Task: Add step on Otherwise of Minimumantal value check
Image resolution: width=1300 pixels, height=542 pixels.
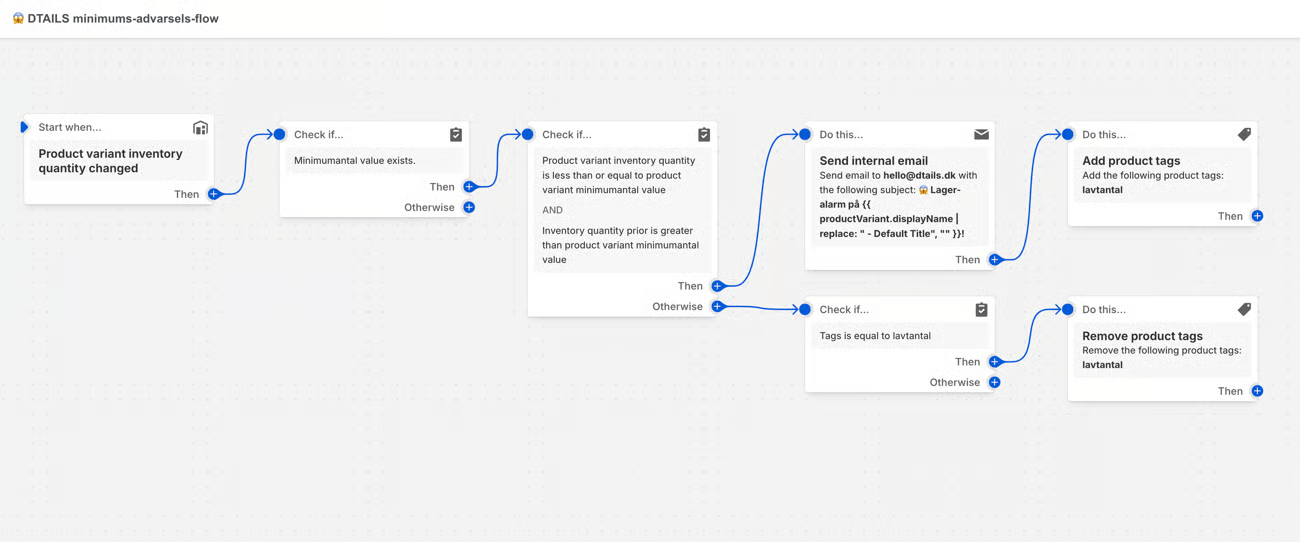Action: point(469,208)
